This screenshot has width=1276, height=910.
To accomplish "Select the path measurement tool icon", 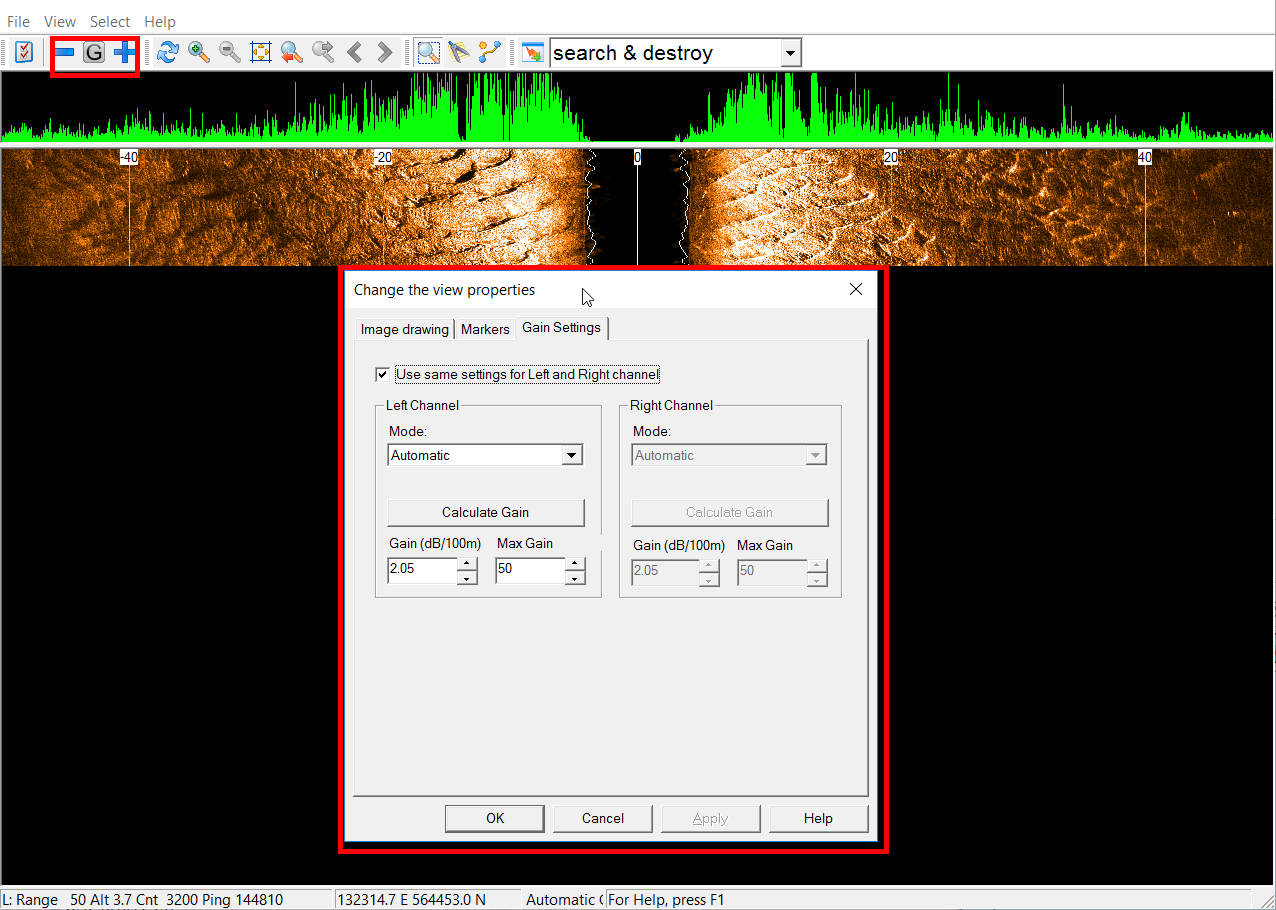I will (x=490, y=53).
